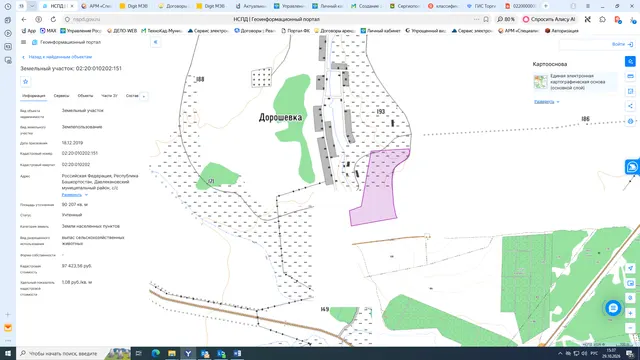The width and height of the screenshot is (640, 360).
Task: Open browser tab list dropdown arrow
Action: (x=32, y=6)
